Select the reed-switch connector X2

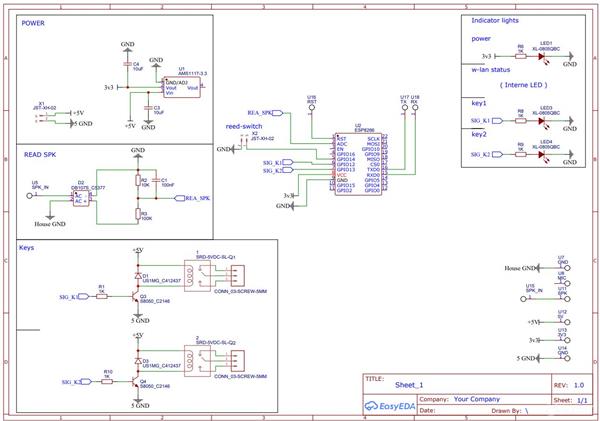pos(243,142)
